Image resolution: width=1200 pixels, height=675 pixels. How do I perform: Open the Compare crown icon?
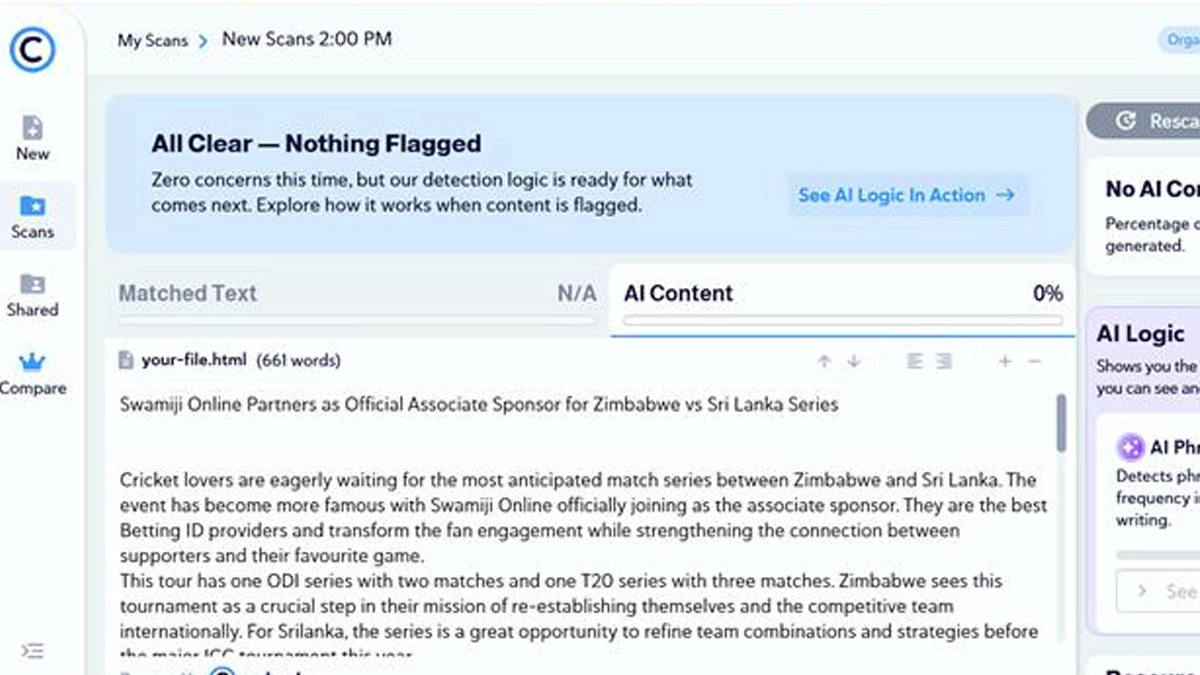coord(33,372)
